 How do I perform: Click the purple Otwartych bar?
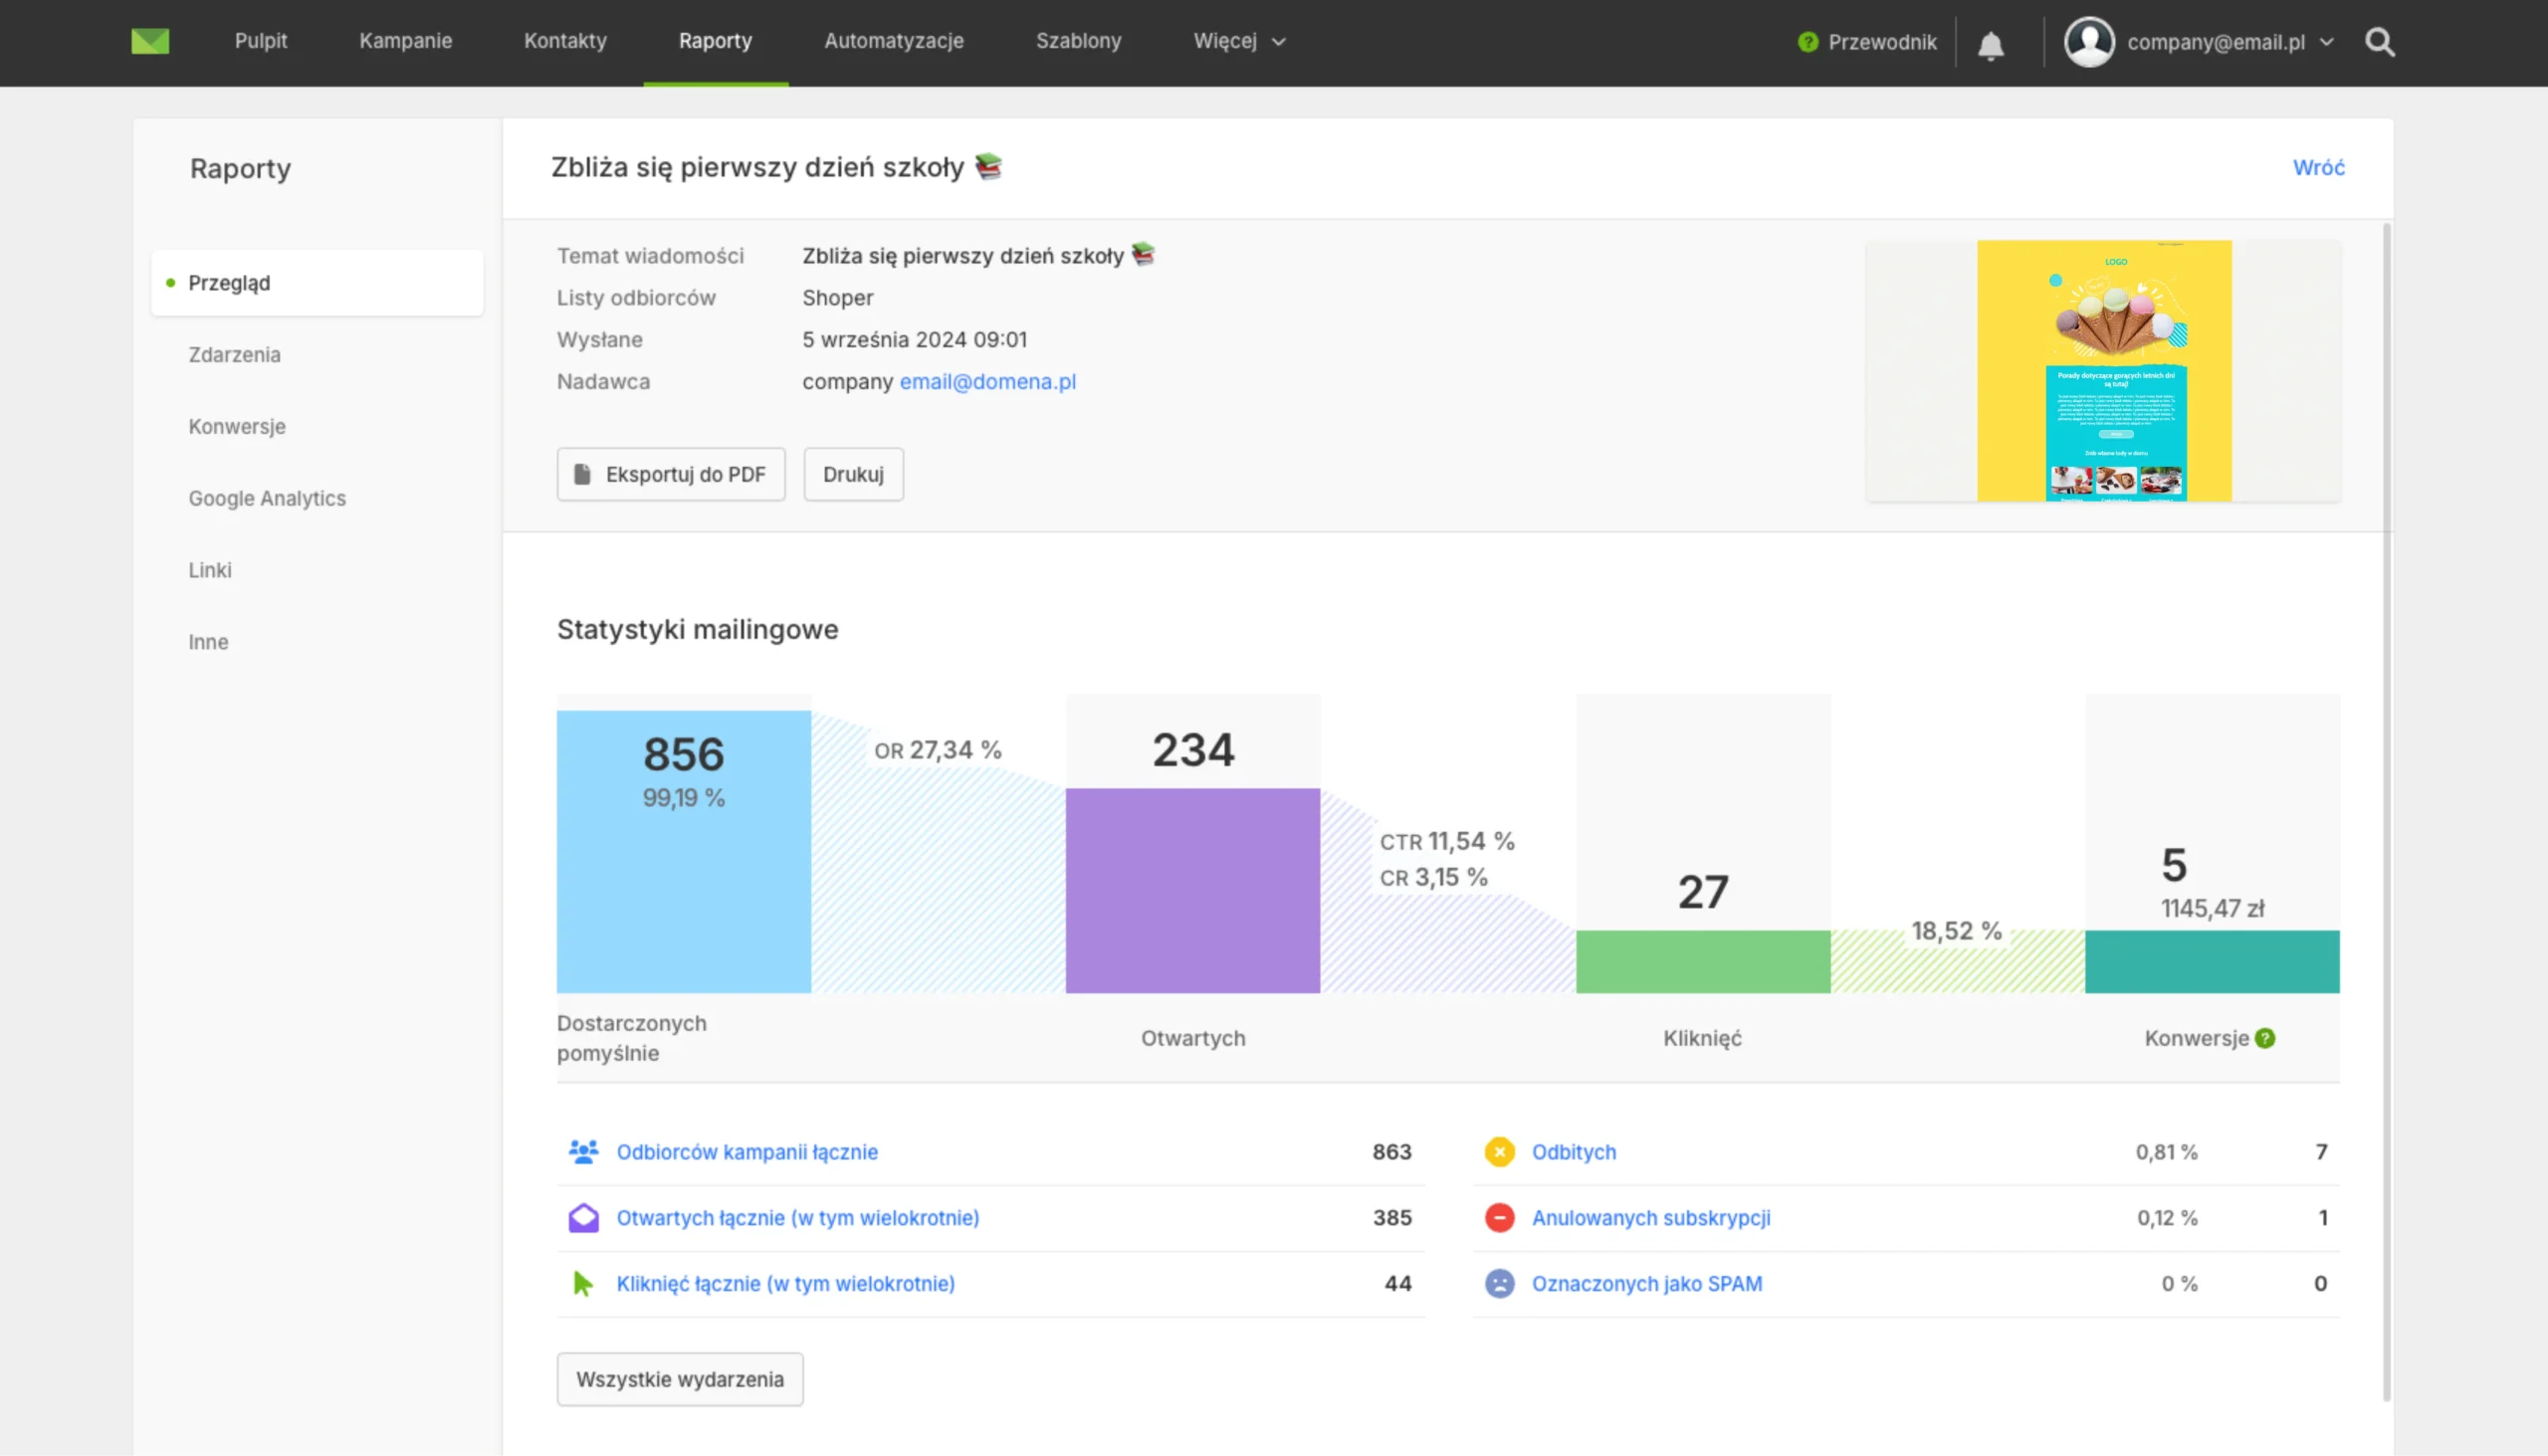pos(1192,890)
